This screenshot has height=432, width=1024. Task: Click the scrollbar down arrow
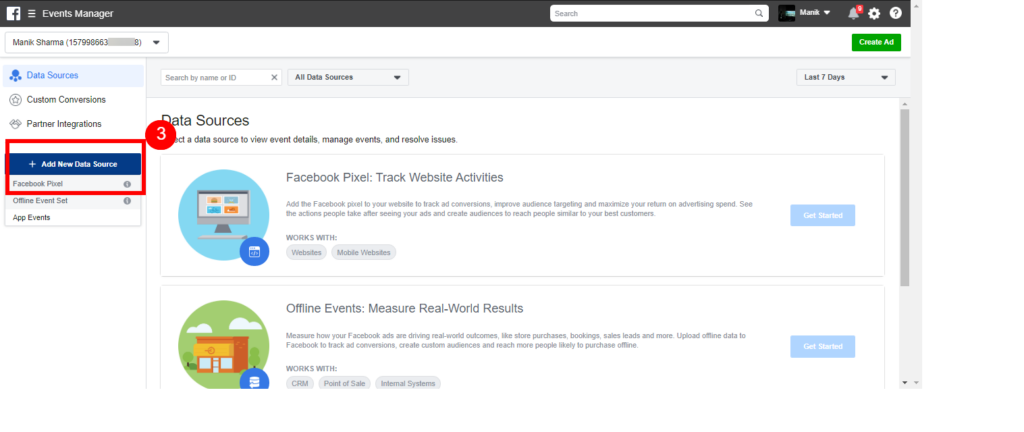[x=904, y=382]
